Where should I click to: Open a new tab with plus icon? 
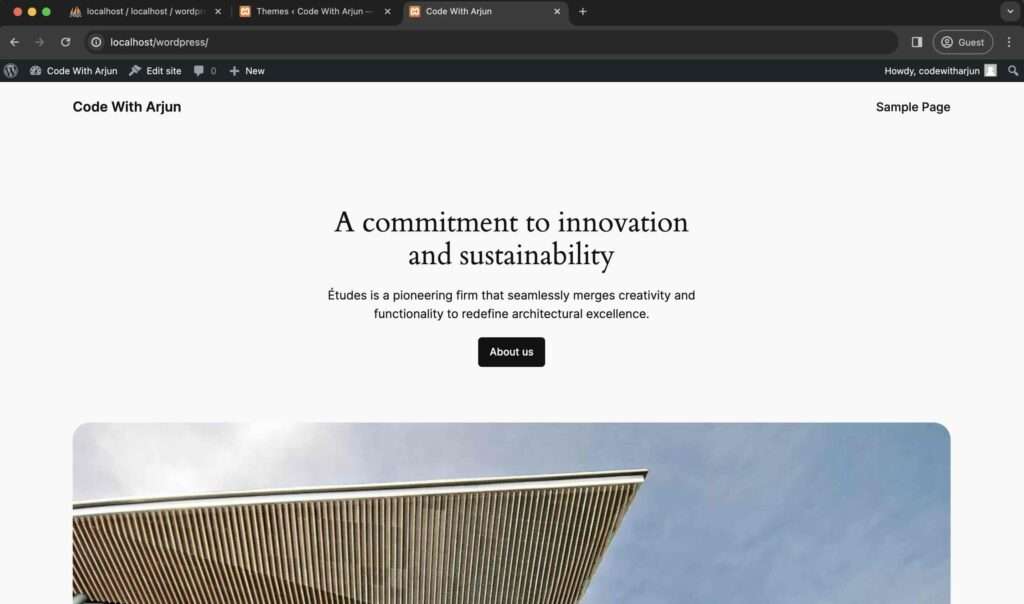(583, 11)
